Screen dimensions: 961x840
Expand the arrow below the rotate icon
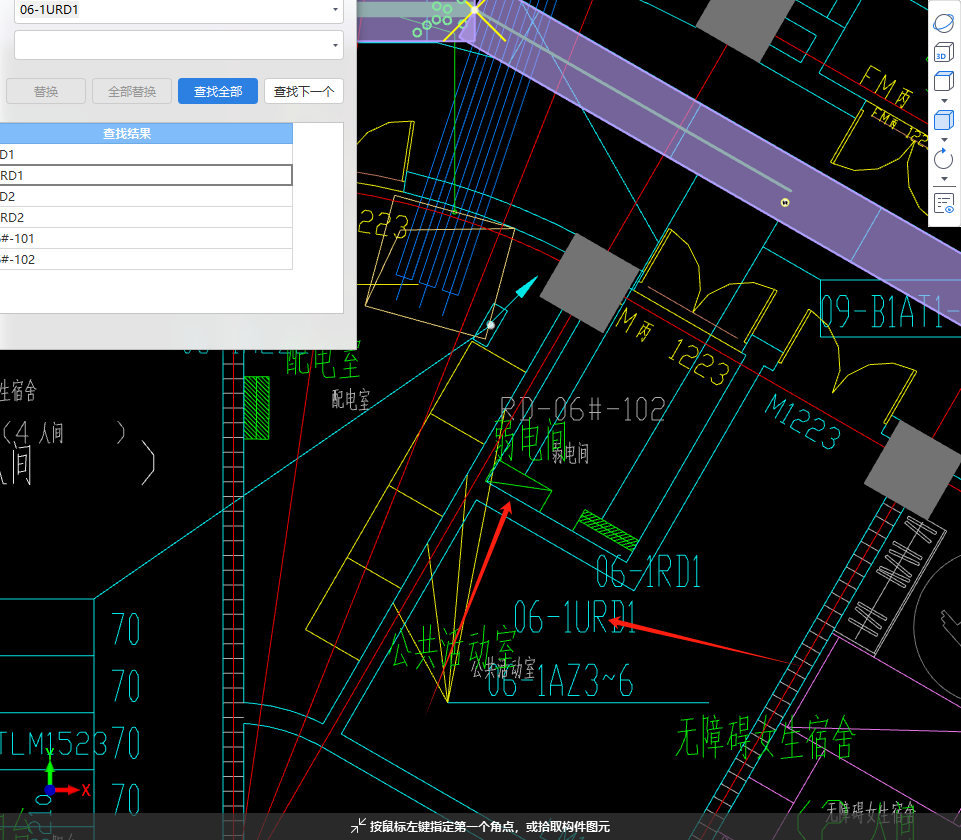click(944, 179)
